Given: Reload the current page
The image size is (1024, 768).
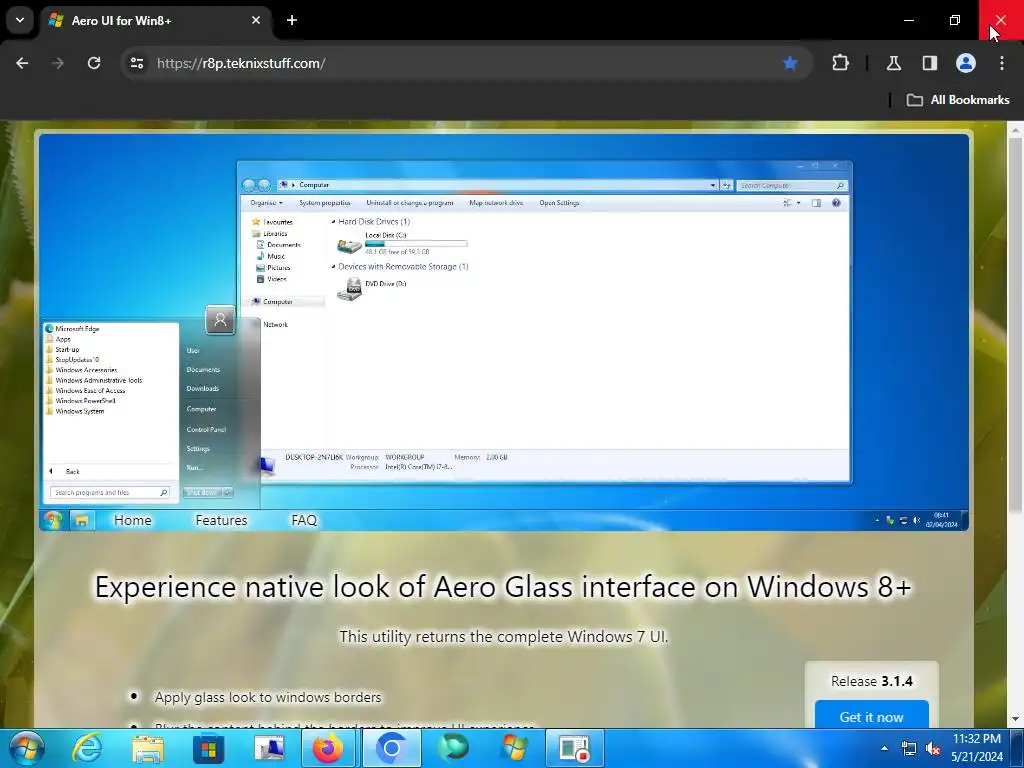Looking at the screenshot, I should (x=94, y=63).
